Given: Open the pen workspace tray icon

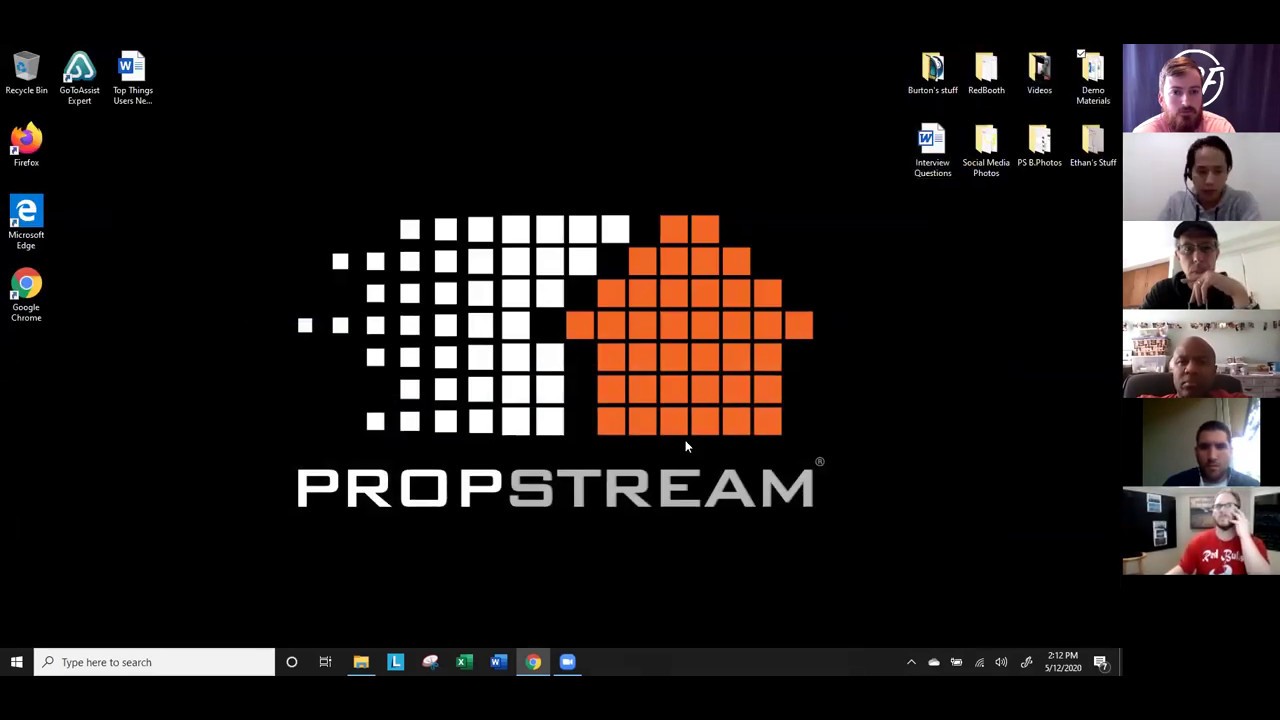Looking at the screenshot, I should [1026, 662].
